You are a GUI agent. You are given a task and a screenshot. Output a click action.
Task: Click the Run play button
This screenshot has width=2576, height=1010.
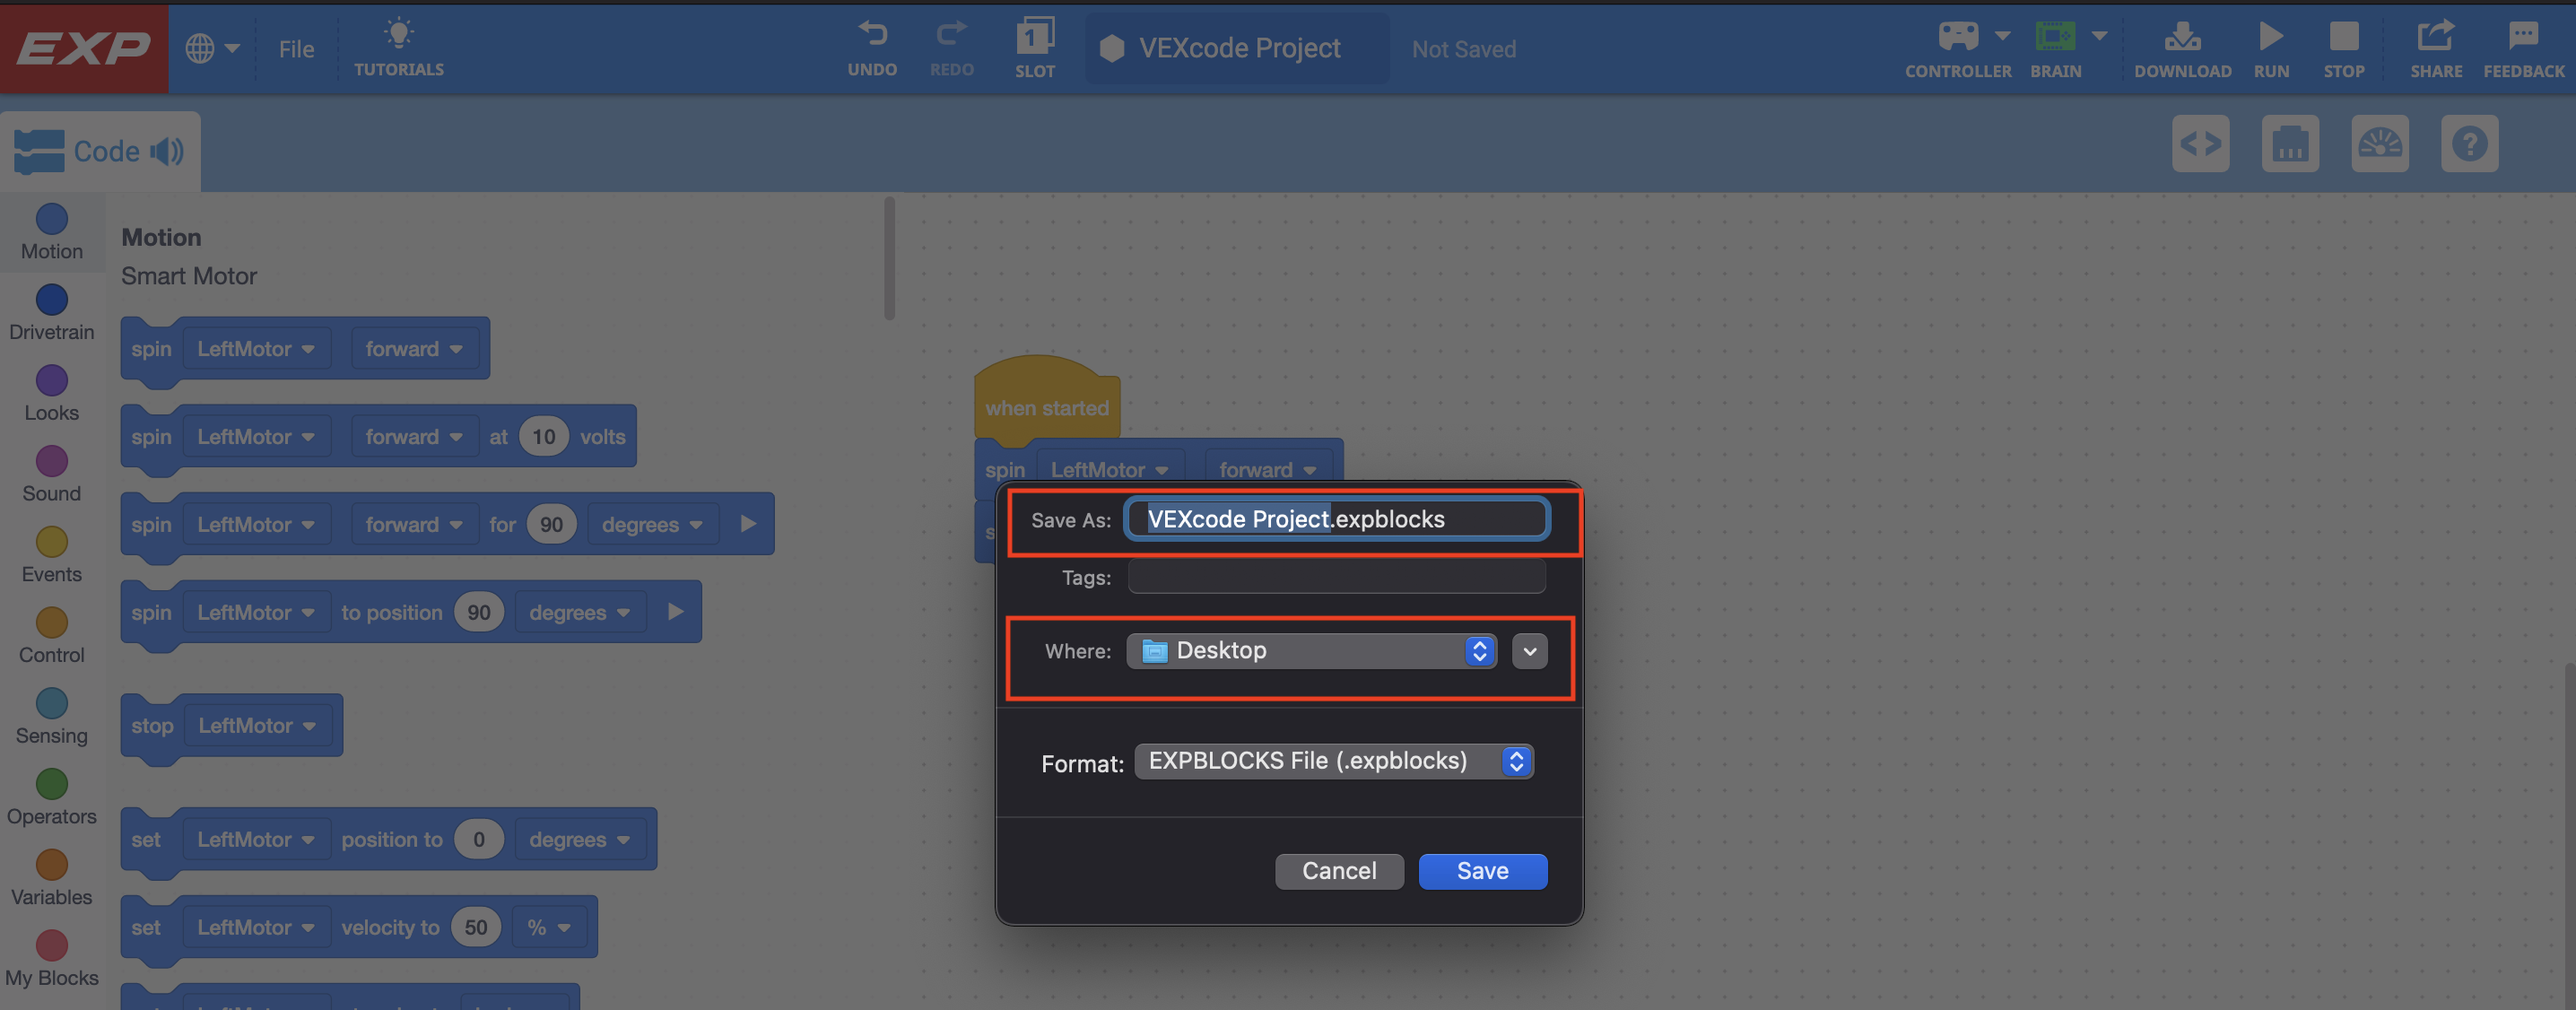pos(2270,36)
